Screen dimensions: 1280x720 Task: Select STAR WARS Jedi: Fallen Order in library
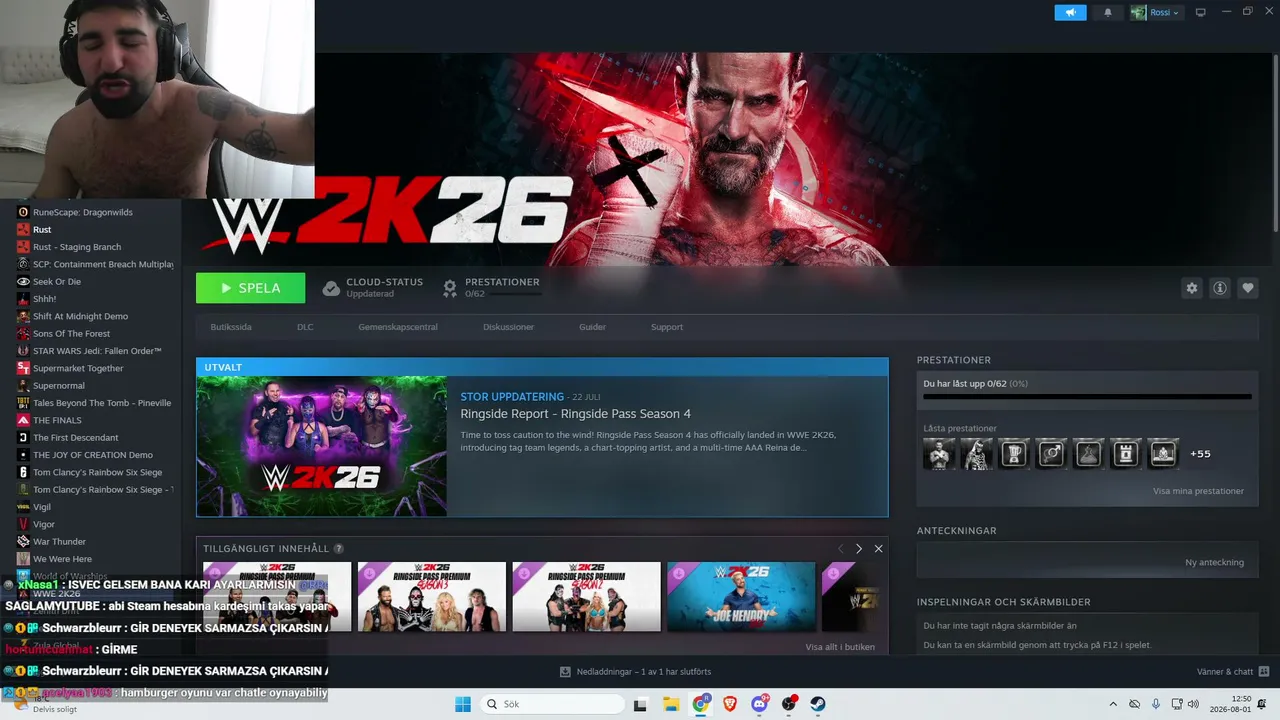tap(95, 351)
